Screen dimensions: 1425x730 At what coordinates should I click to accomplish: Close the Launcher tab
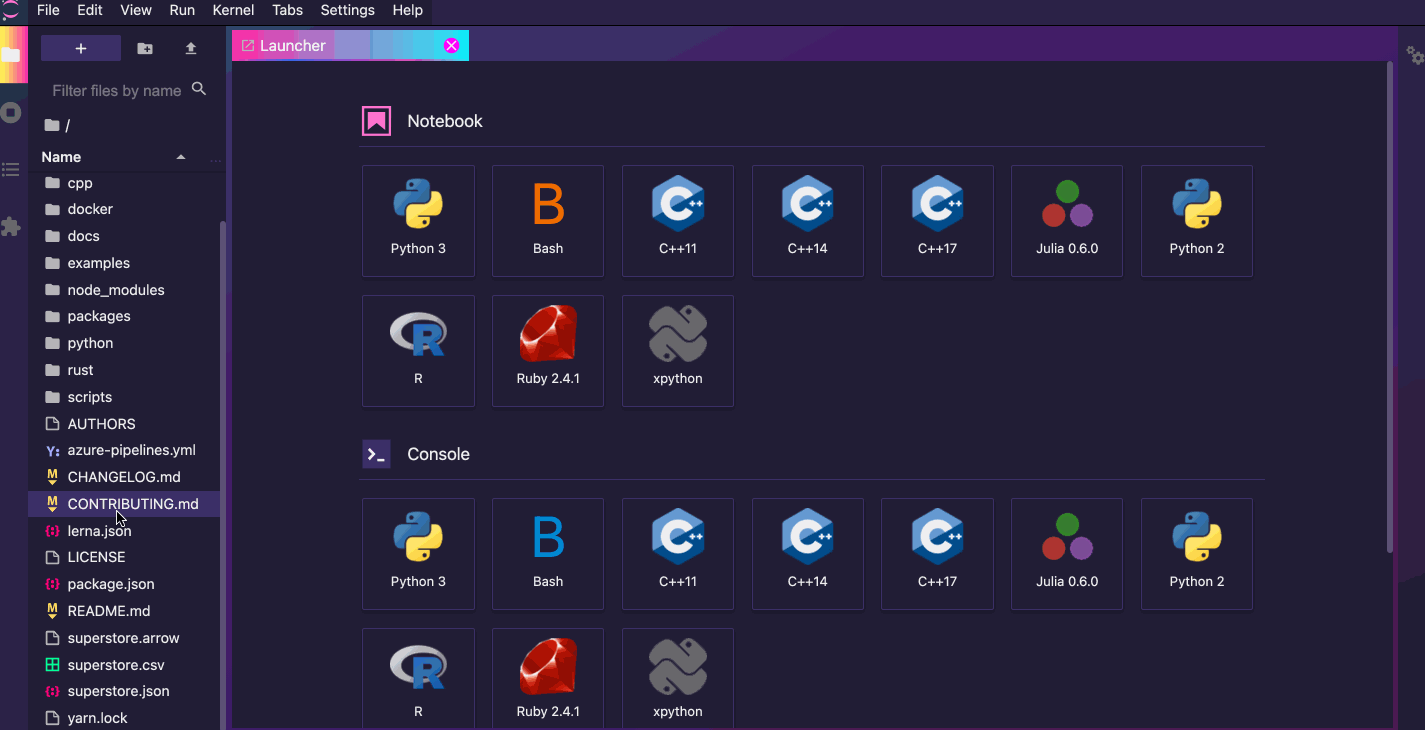[451, 45]
